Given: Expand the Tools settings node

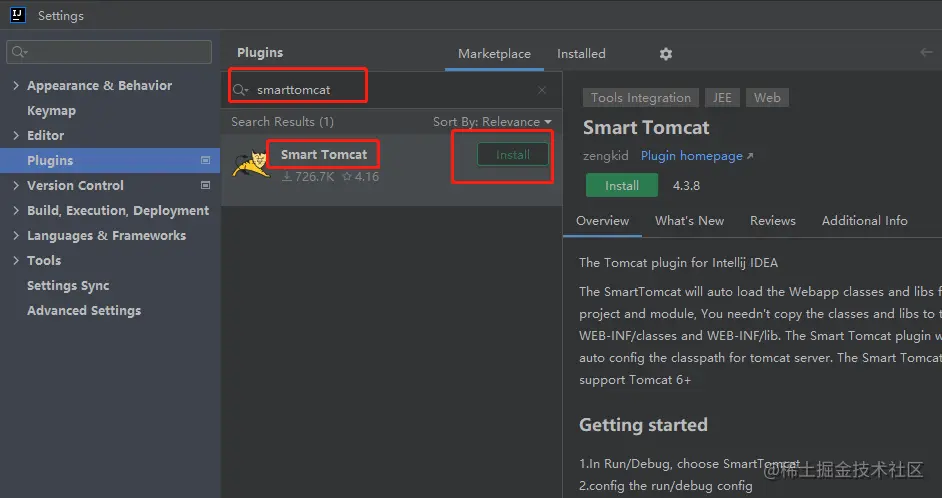Looking at the screenshot, I should (x=16, y=261).
